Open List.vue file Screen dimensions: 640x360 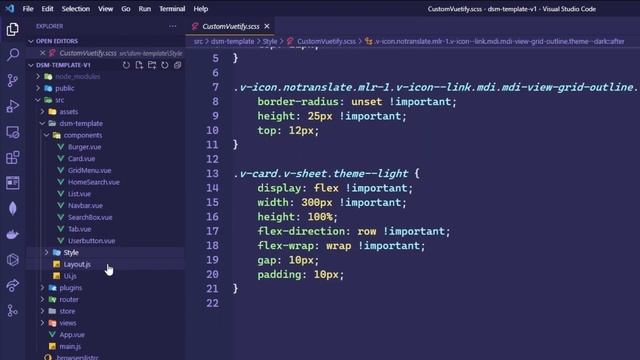(79, 194)
